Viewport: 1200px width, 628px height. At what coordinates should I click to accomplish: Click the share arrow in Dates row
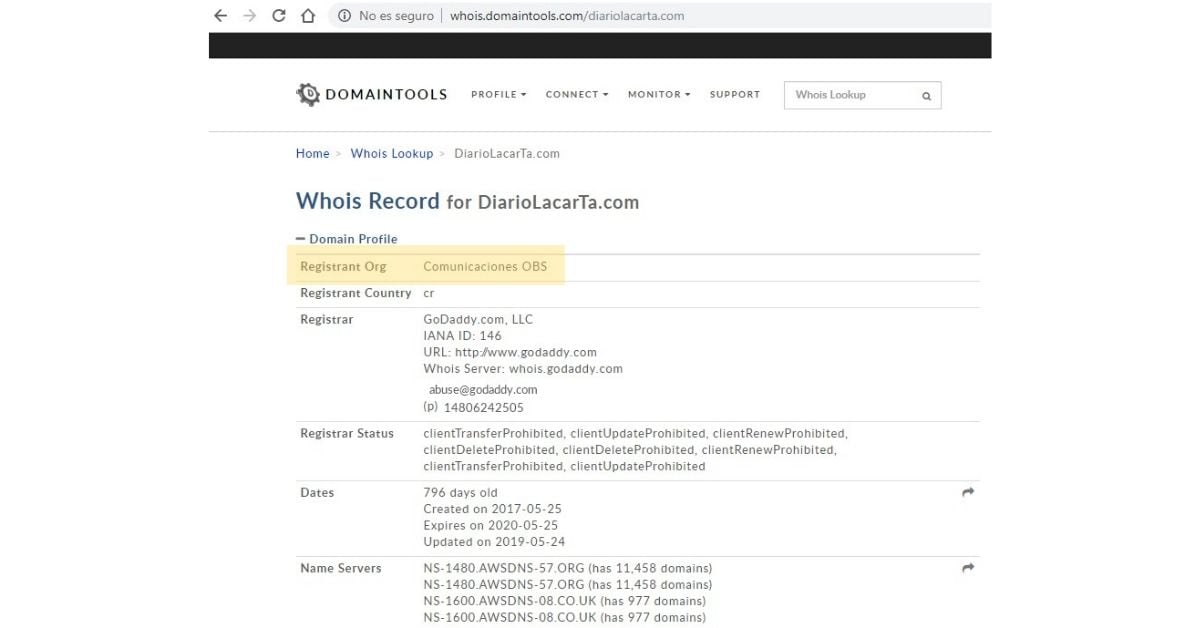(968, 493)
